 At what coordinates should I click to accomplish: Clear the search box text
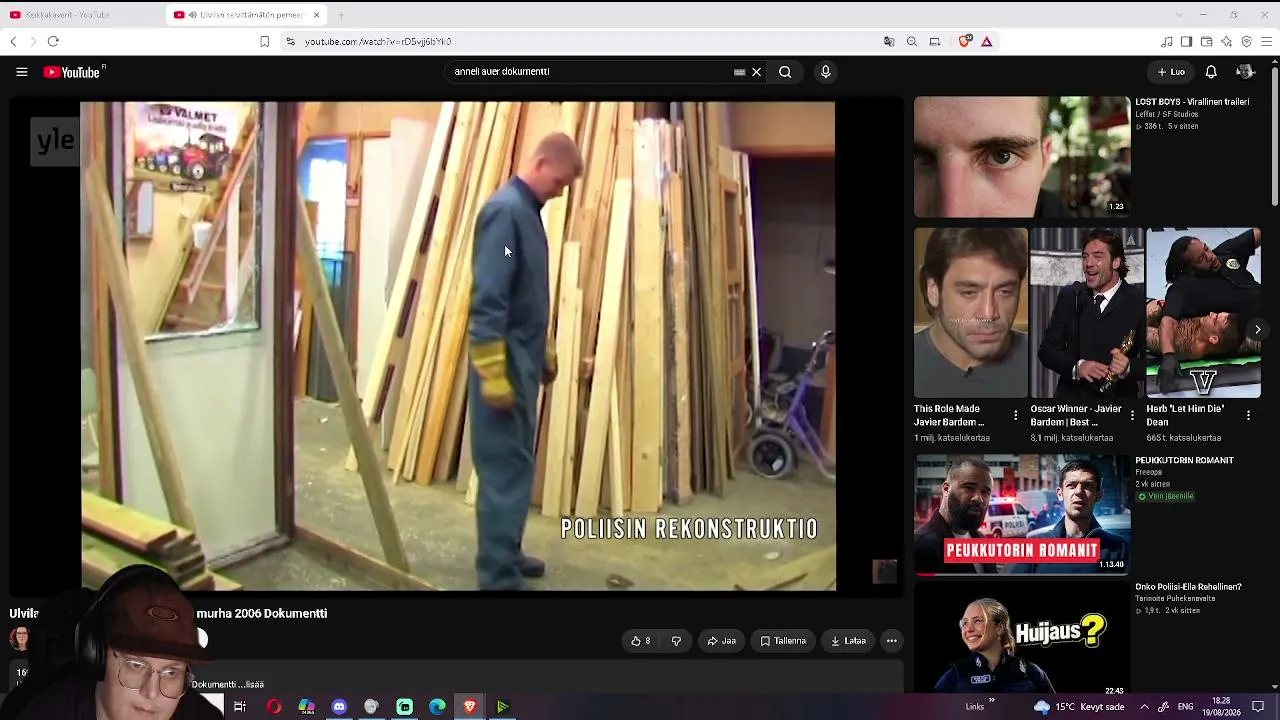[x=756, y=72]
